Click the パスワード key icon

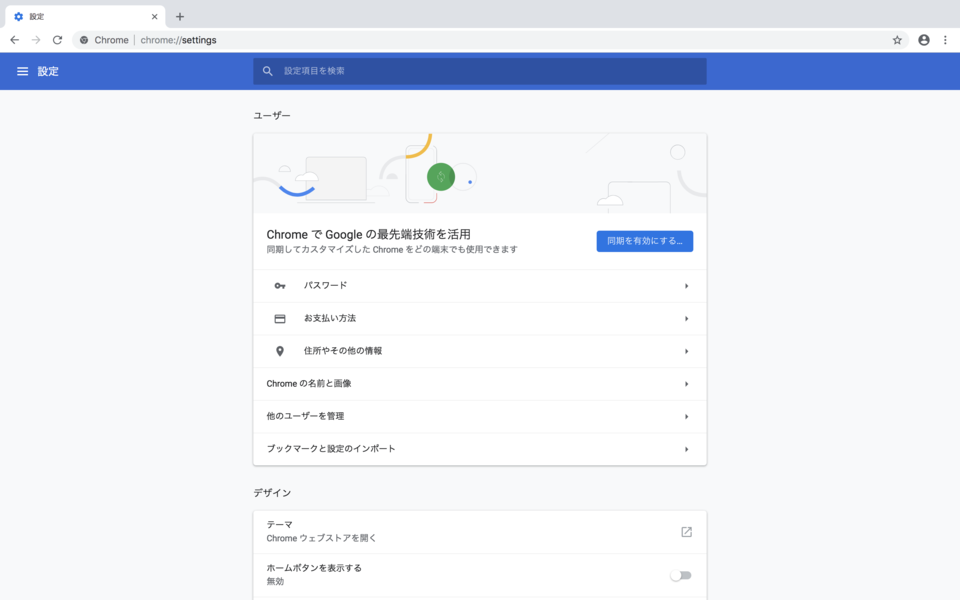click(x=281, y=285)
